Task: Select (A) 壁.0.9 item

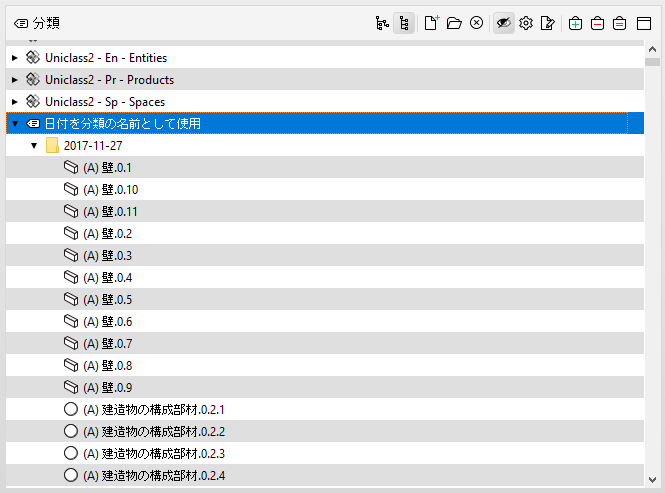Action: pos(325,388)
